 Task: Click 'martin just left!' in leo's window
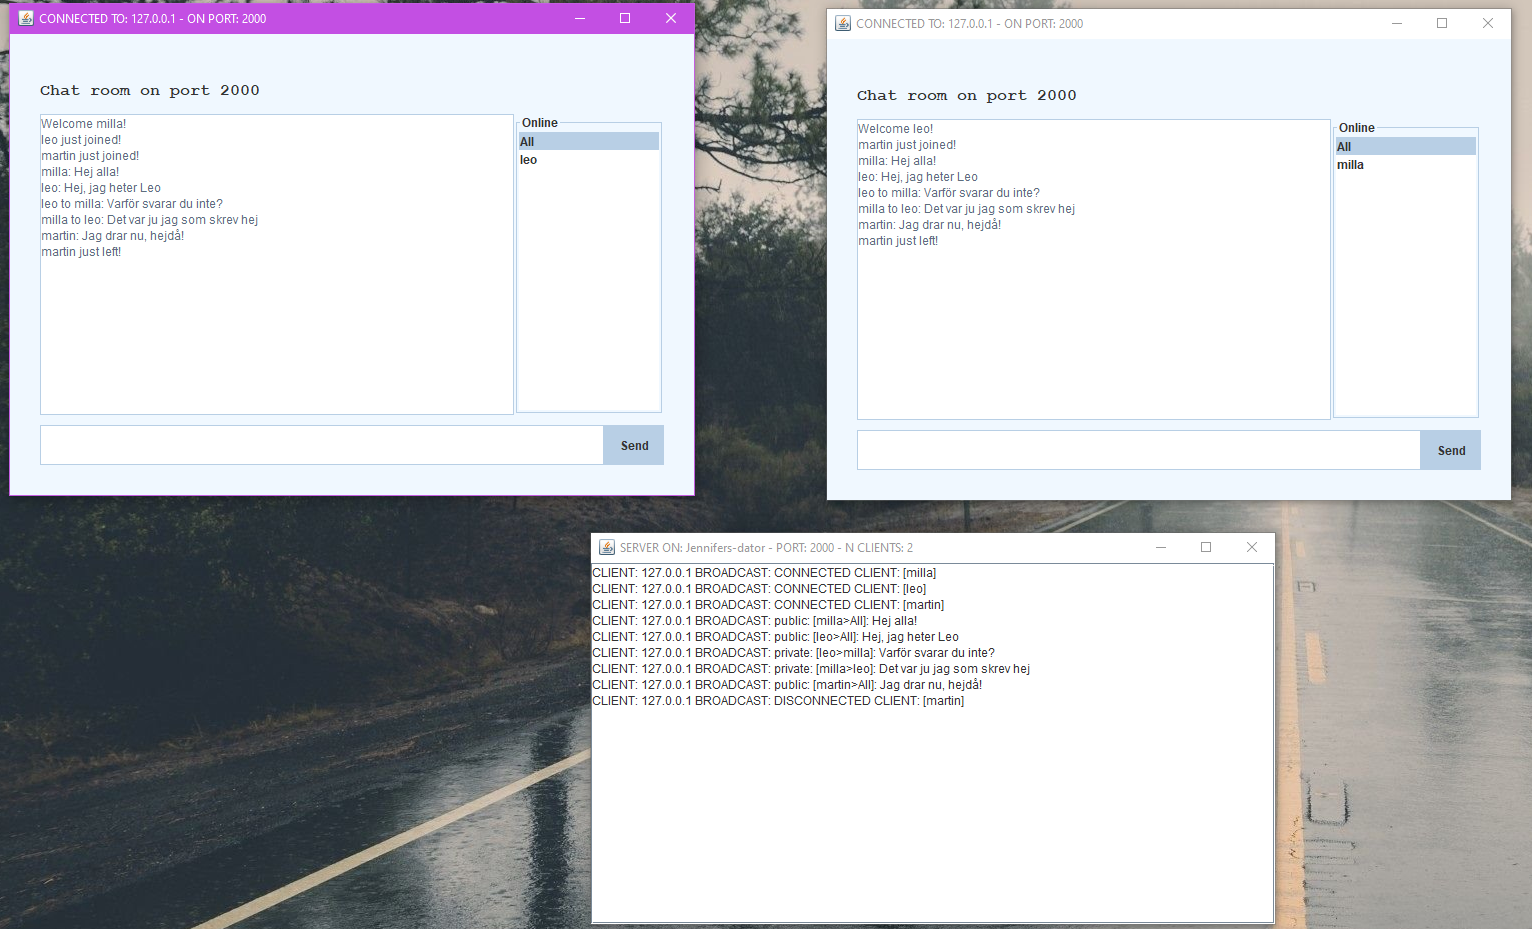tap(898, 241)
